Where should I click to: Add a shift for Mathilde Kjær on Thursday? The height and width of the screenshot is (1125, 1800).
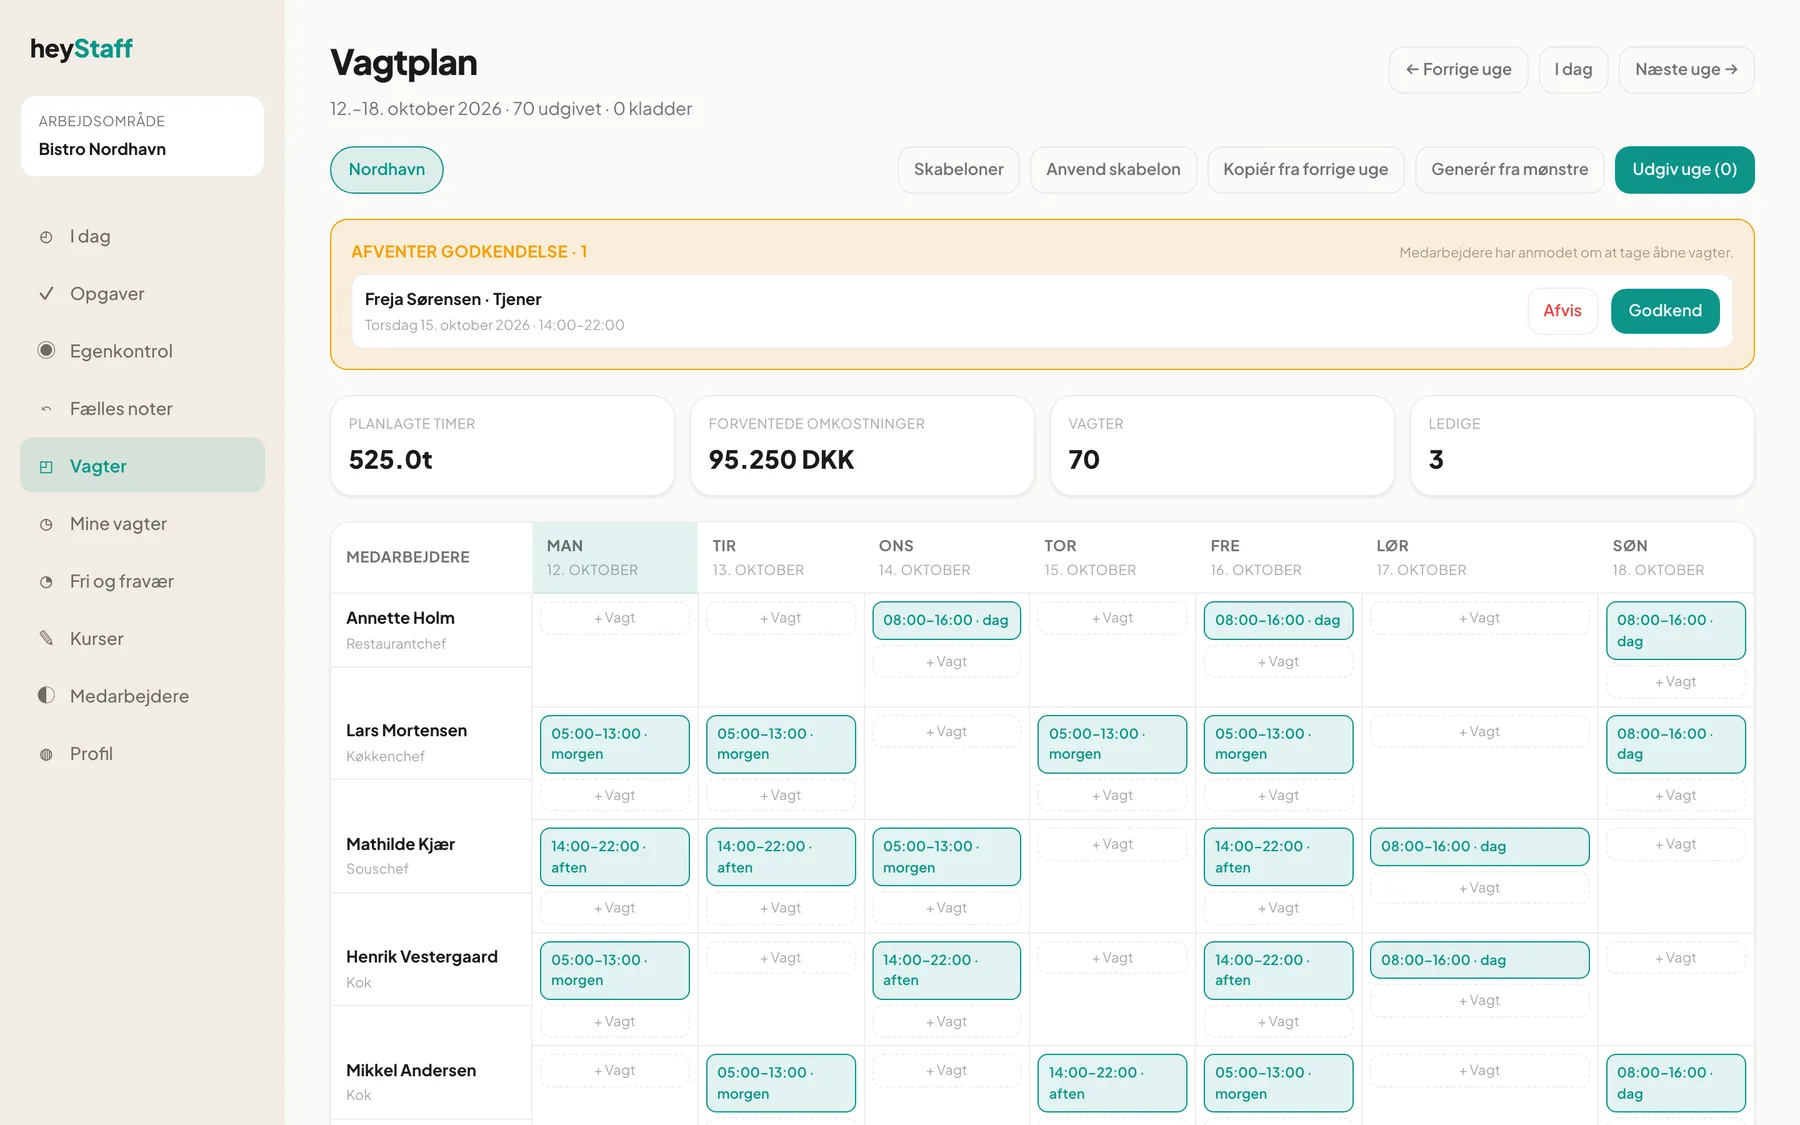pyautogui.click(x=1112, y=845)
